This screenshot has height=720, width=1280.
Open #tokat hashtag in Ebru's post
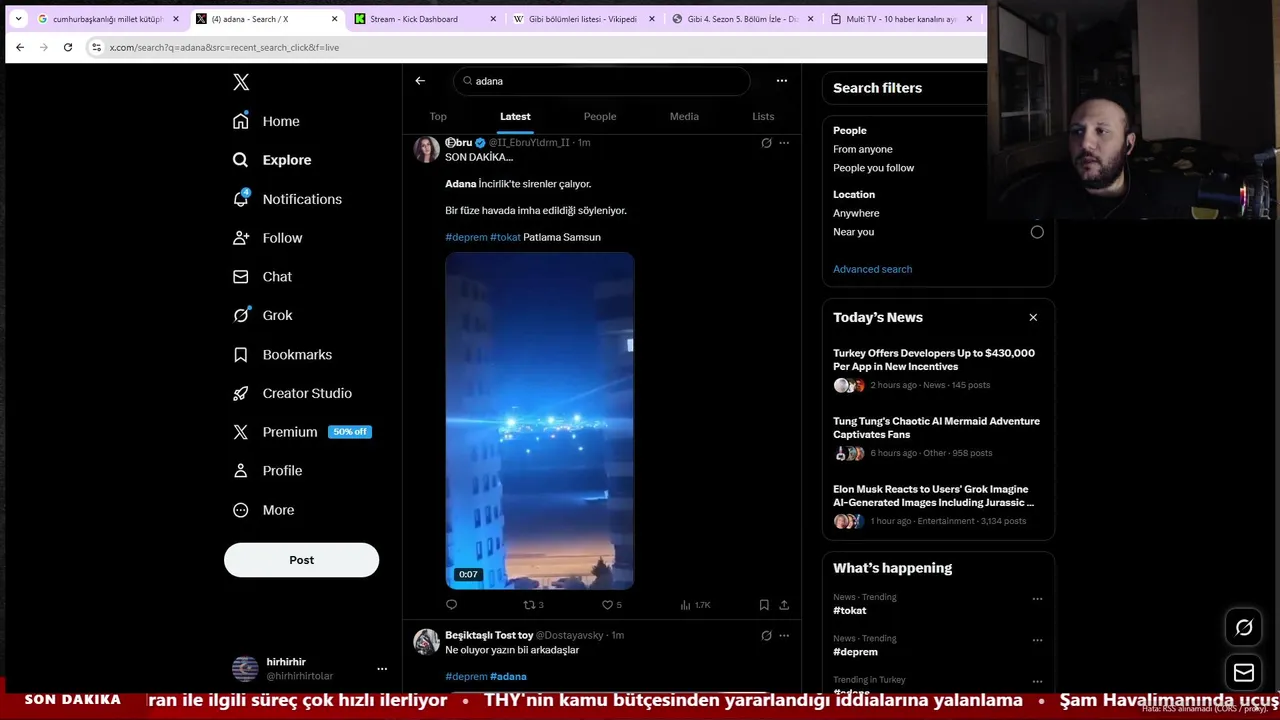tap(505, 237)
